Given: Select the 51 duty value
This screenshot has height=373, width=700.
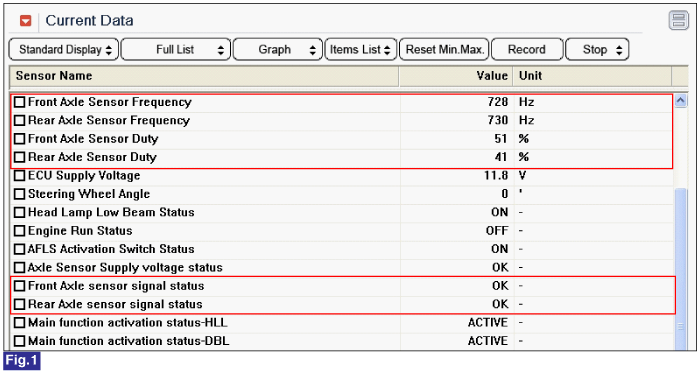Looking at the screenshot, I should point(500,139).
